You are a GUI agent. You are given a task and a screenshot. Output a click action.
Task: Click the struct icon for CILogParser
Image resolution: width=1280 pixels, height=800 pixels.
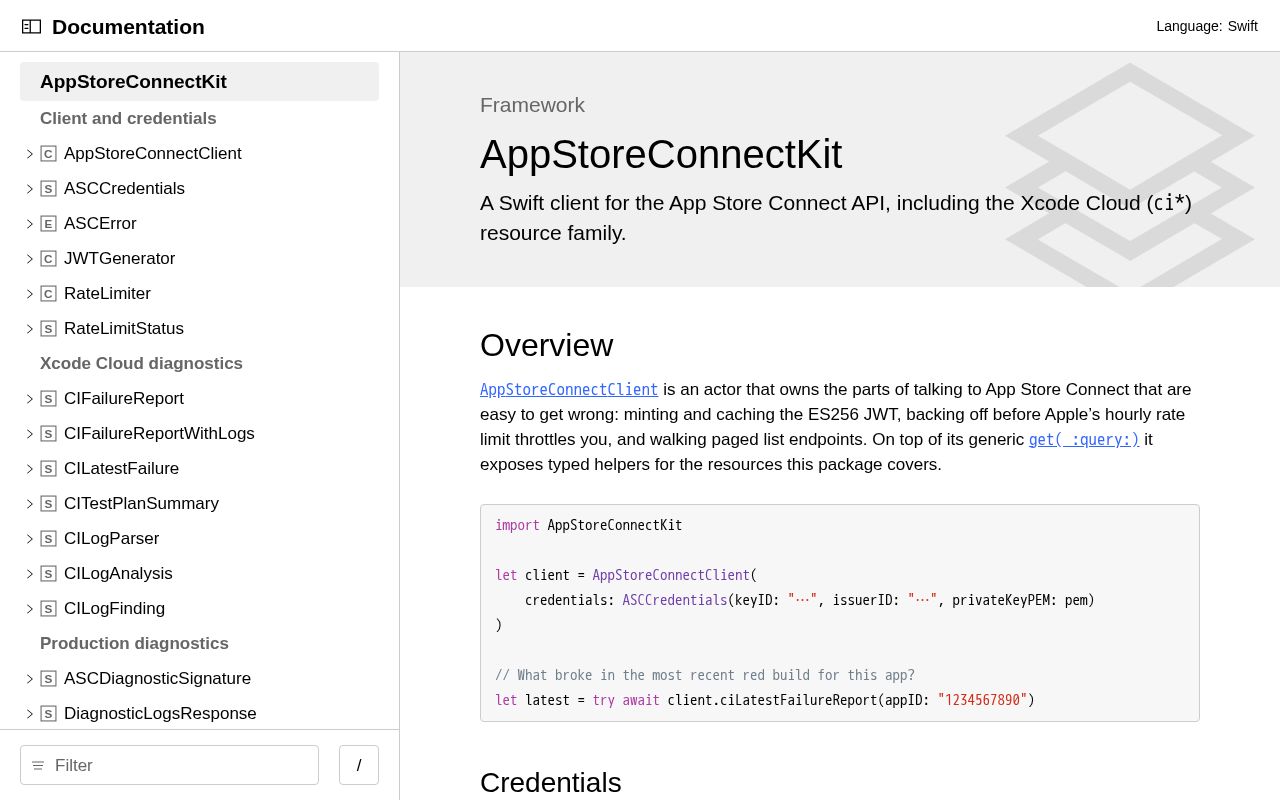click(x=48, y=539)
